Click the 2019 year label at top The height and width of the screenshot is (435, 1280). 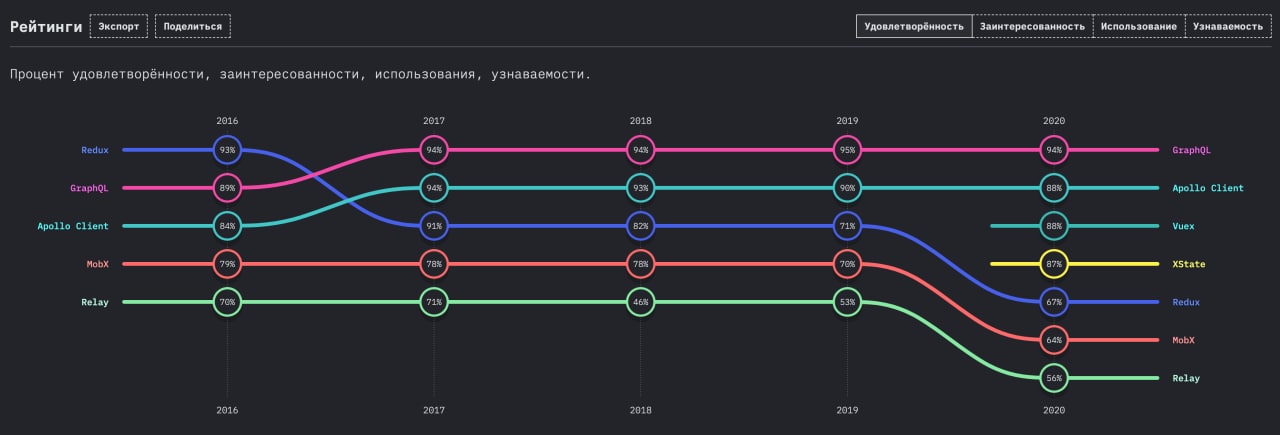847,121
